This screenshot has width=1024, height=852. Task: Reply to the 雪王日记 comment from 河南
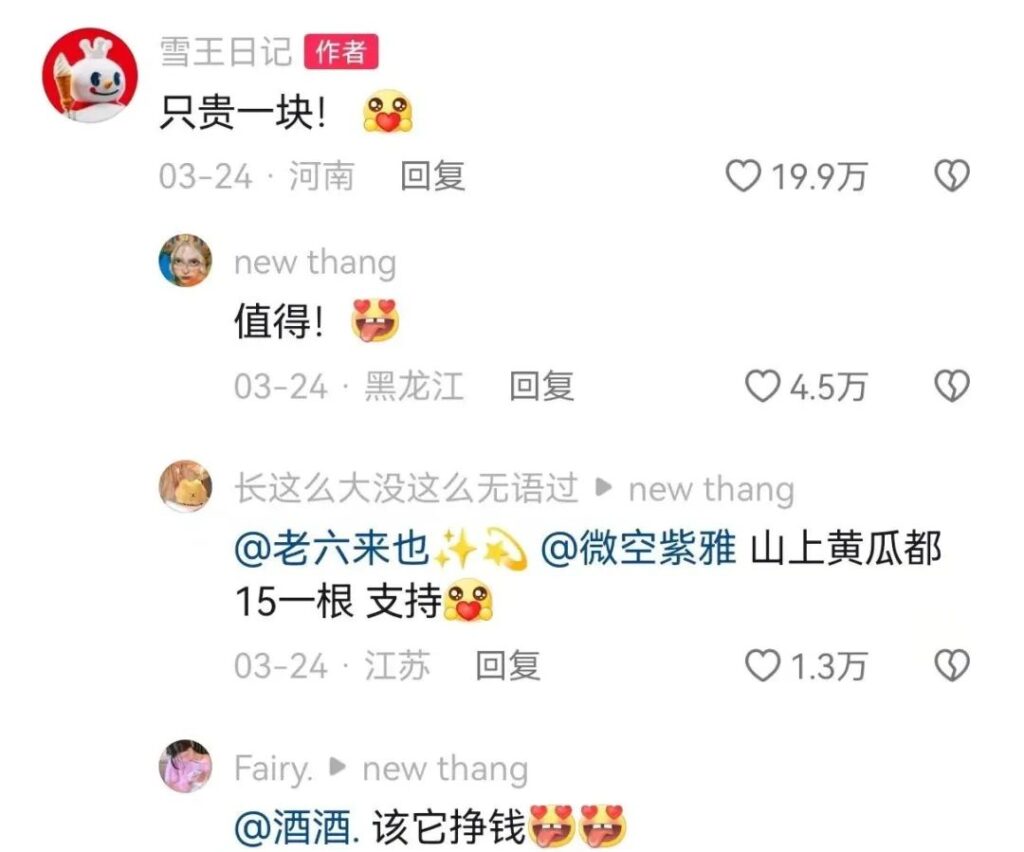point(432,176)
